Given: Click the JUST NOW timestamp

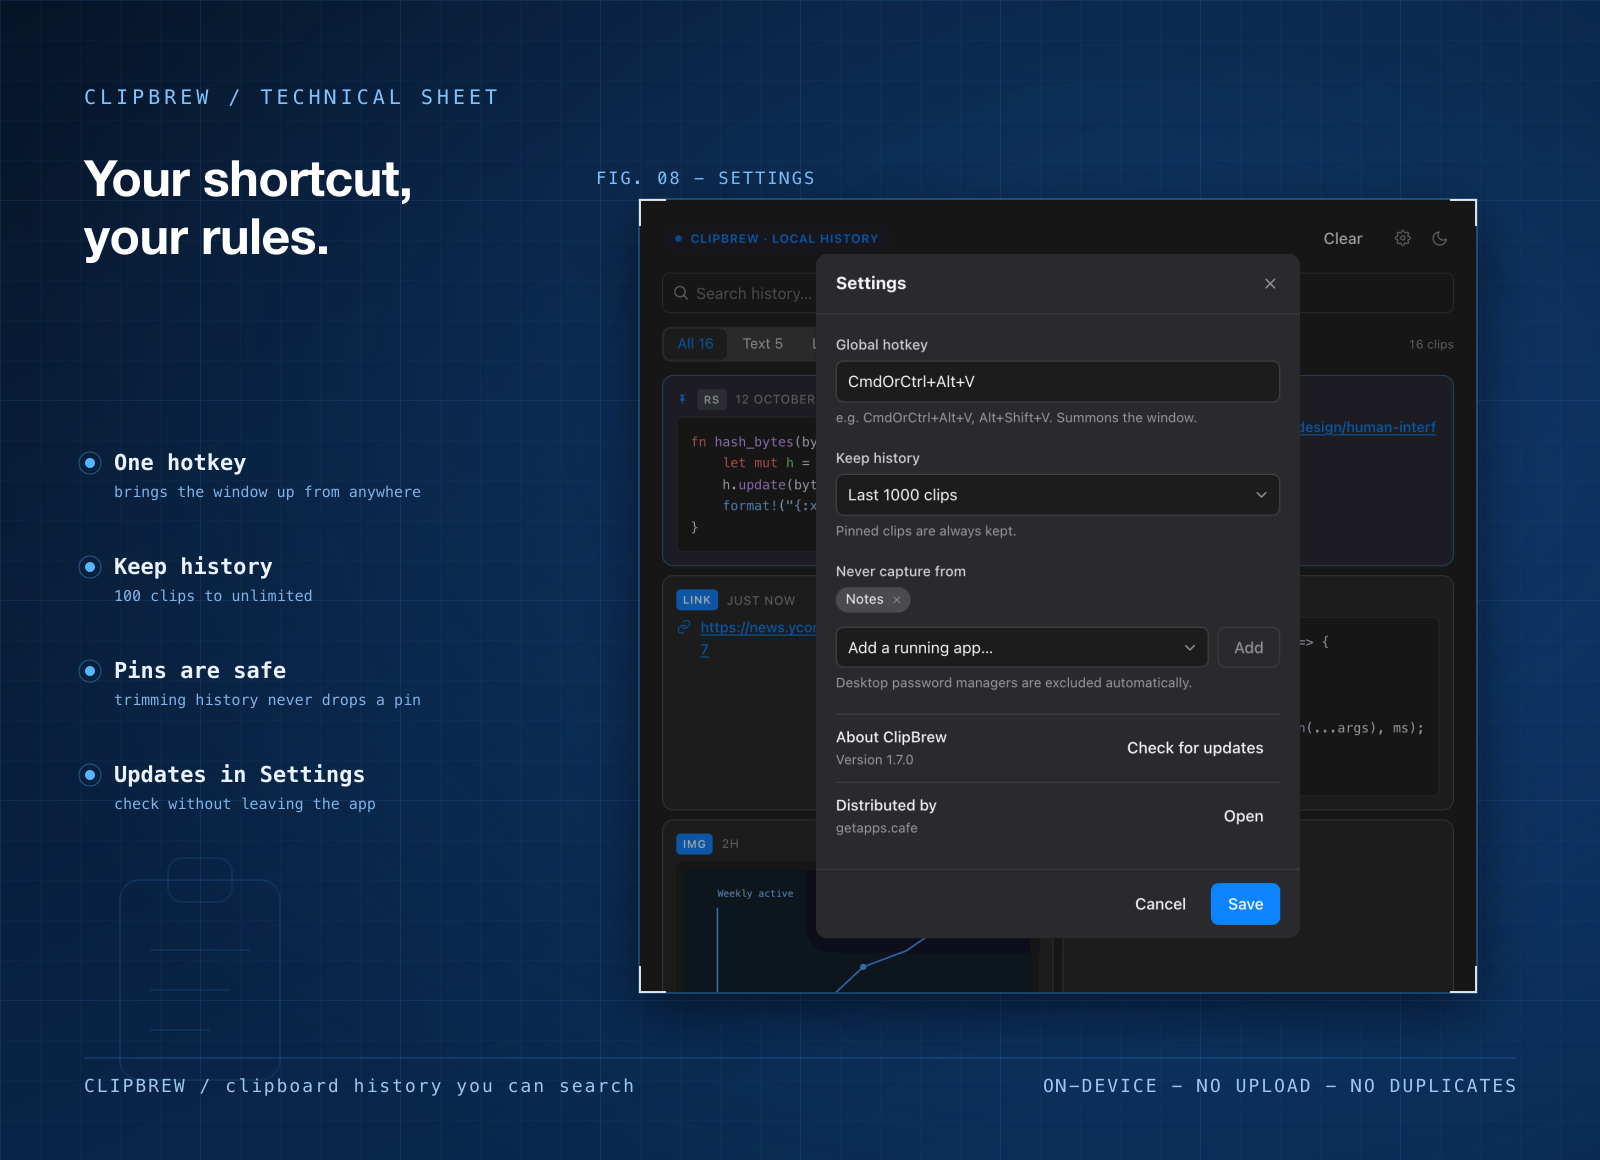Looking at the screenshot, I should (x=761, y=601).
